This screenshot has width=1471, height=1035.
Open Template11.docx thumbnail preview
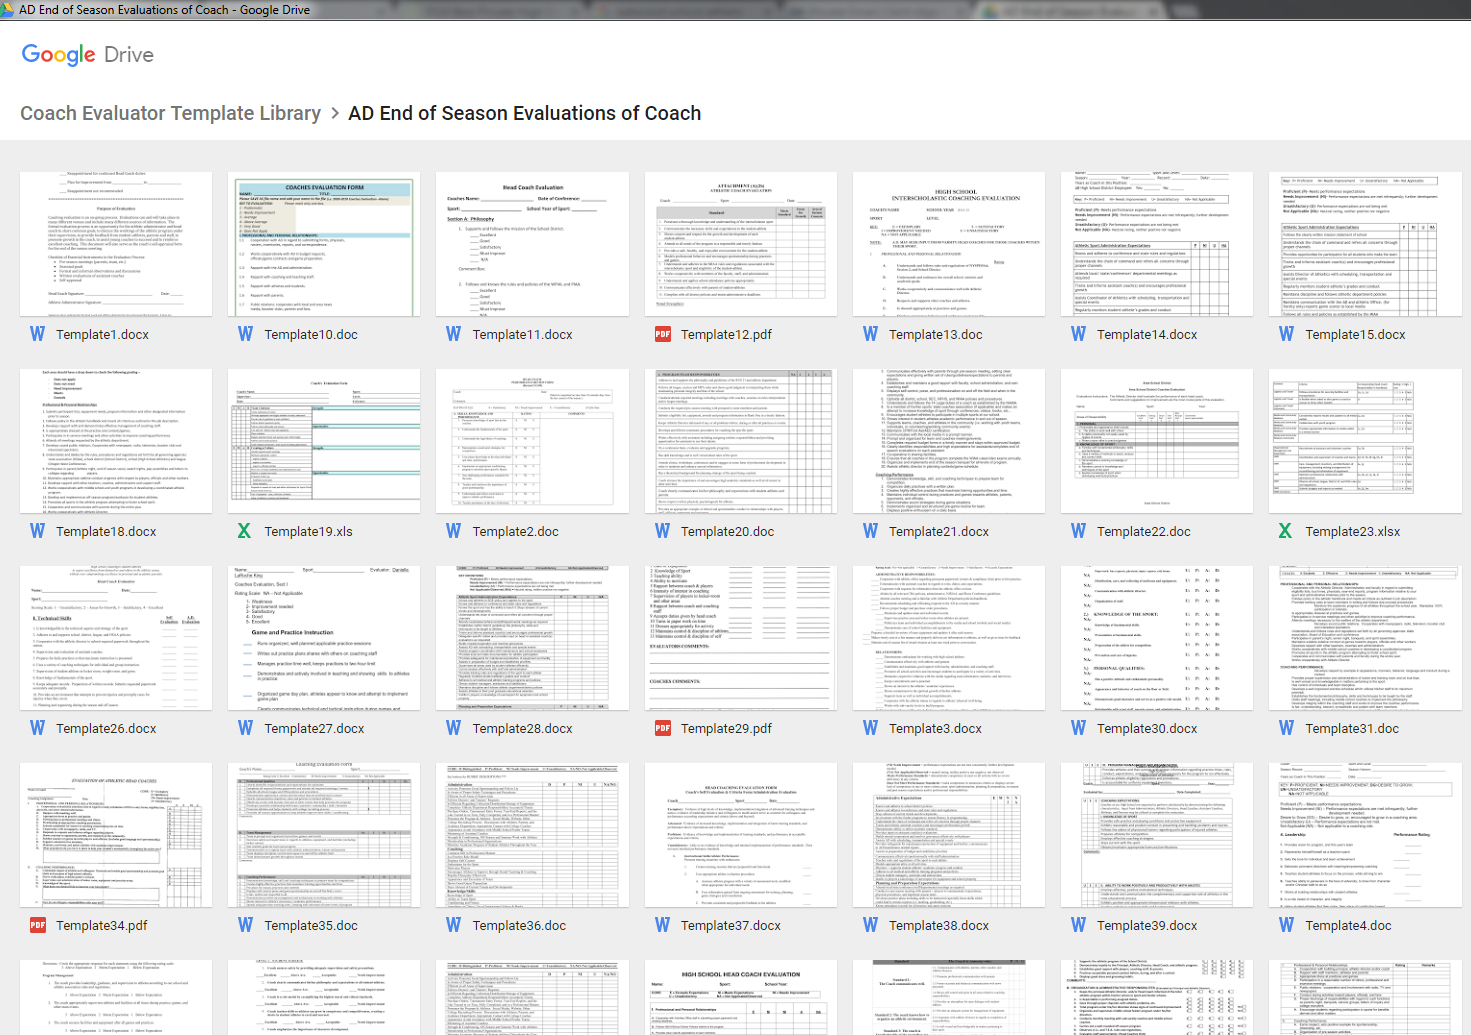(x=532, y=244)
